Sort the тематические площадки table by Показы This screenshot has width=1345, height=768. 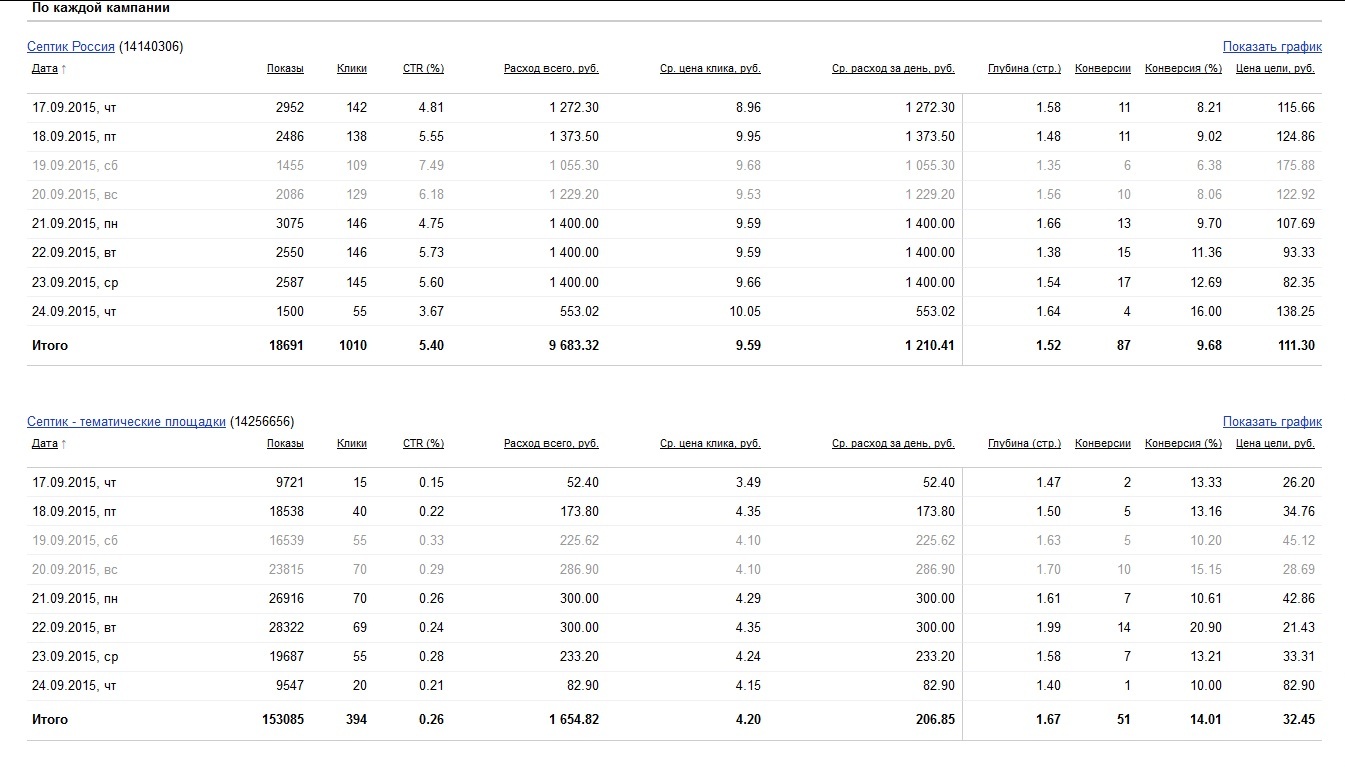tap(285, 443)
